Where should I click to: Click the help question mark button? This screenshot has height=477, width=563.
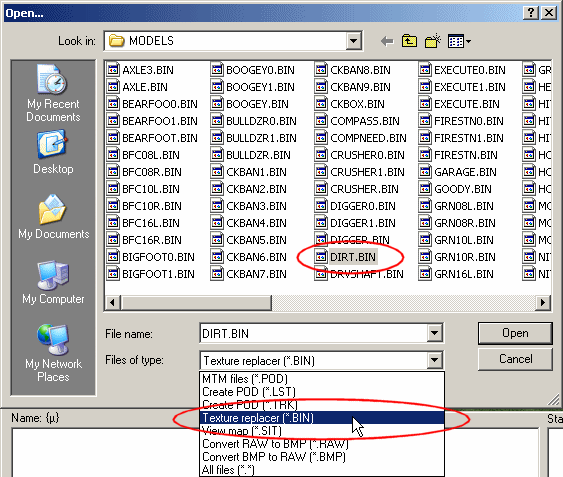pos(531,13)
